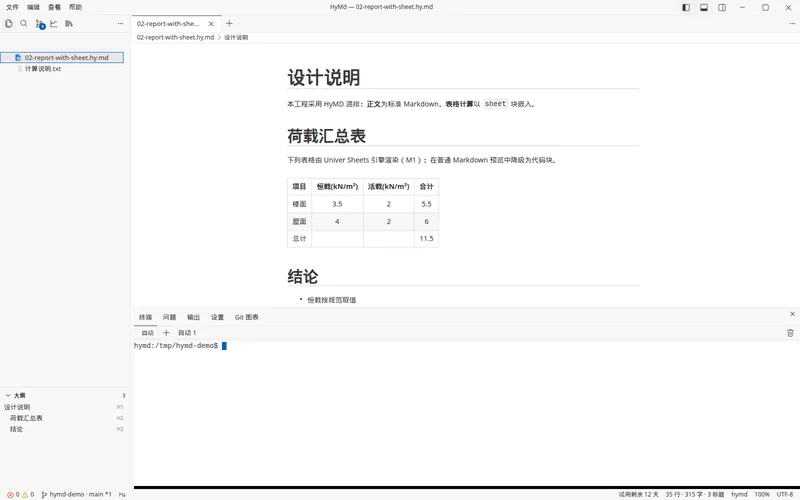Click the warning count icon in the status bar
This screenshot has height=500, width=800.
[24, 494]
